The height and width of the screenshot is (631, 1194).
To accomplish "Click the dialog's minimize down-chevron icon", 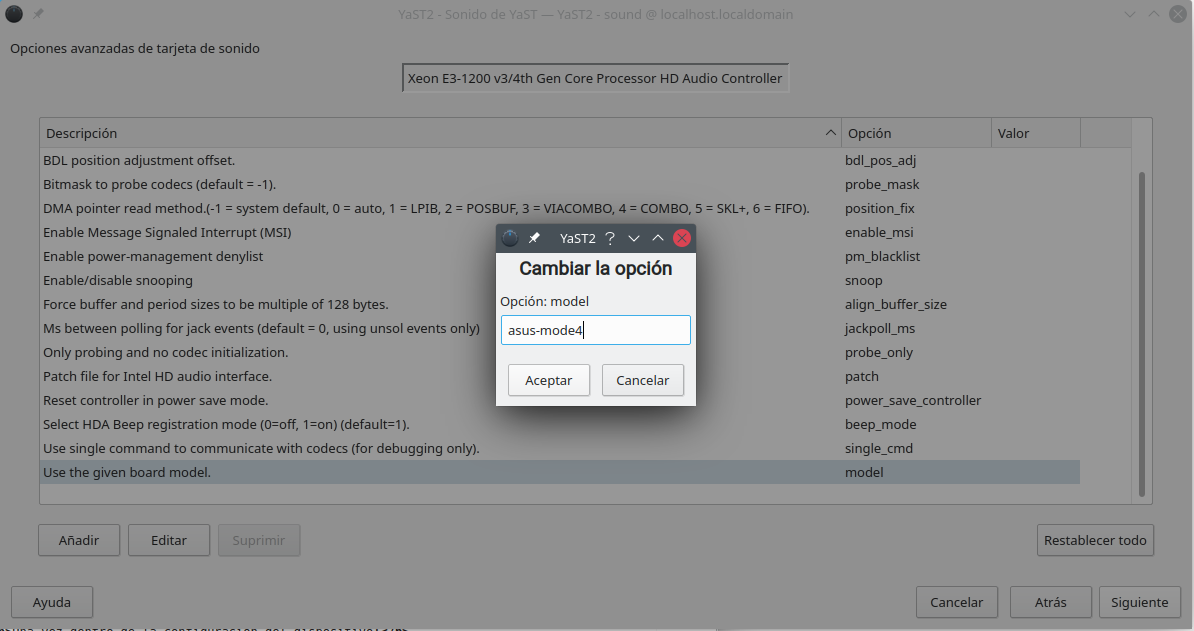I will click(634, 238).
